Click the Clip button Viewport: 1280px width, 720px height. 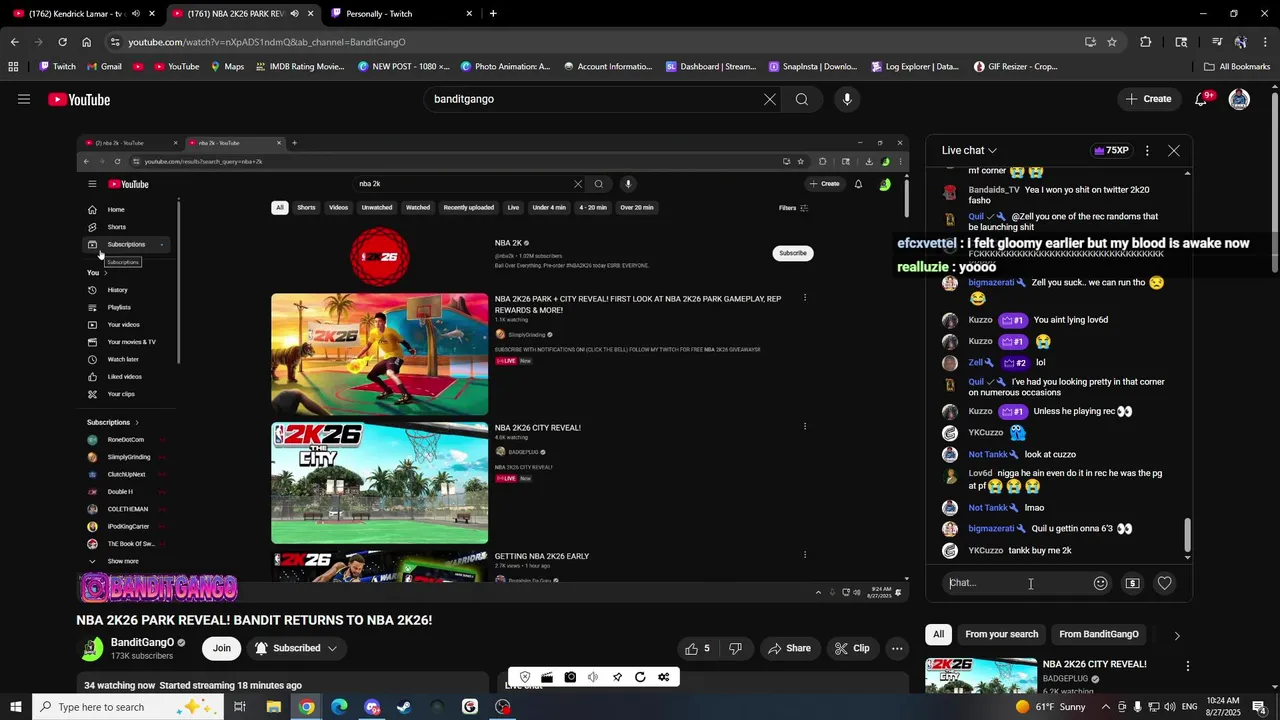pyautogui.click(x=852, y=648)
